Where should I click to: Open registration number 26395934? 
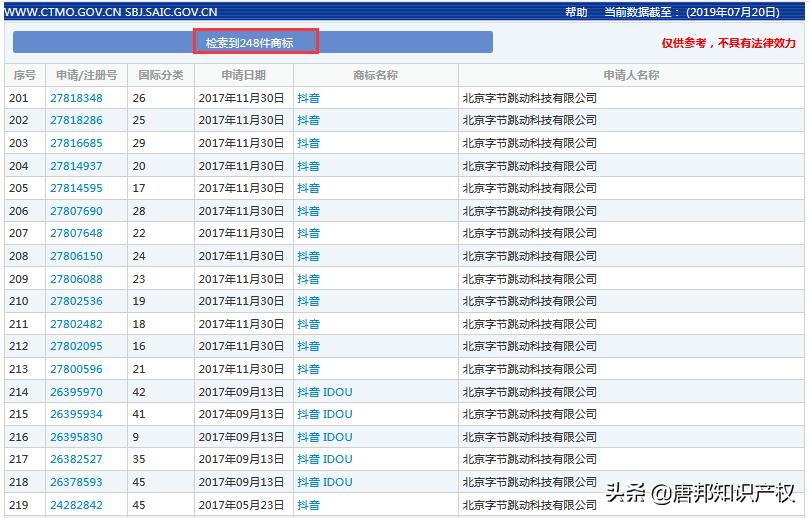coord(76,415)
